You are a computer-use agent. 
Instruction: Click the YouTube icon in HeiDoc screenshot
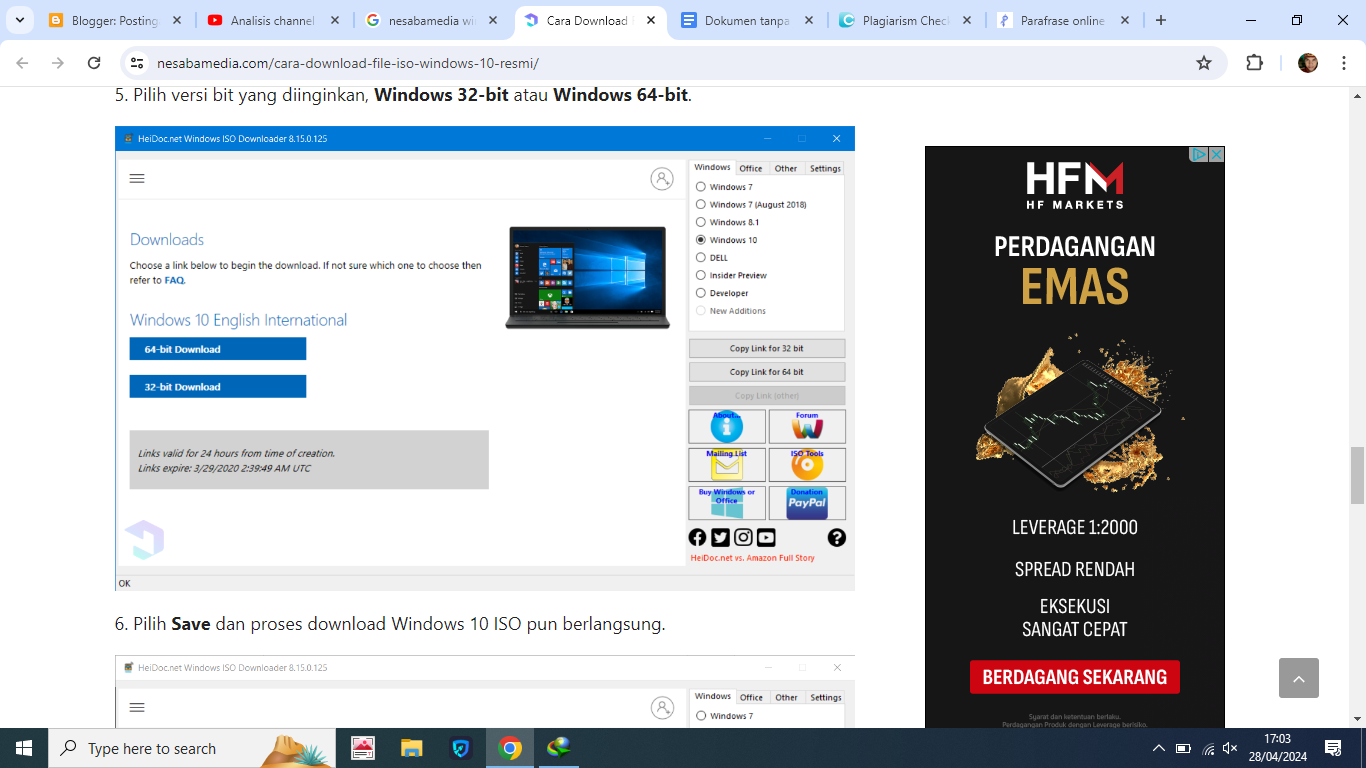tap(766, 537)
